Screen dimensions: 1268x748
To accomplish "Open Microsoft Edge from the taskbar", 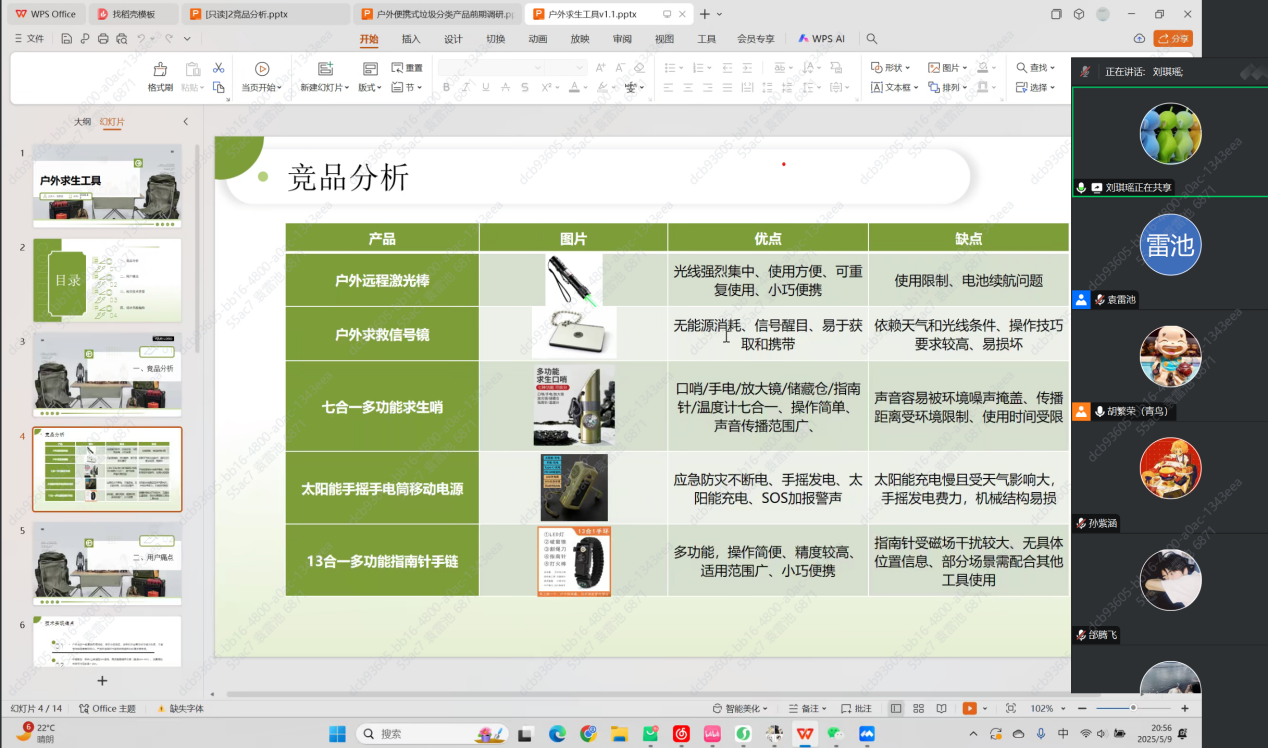I will click(x=557, y=734).
